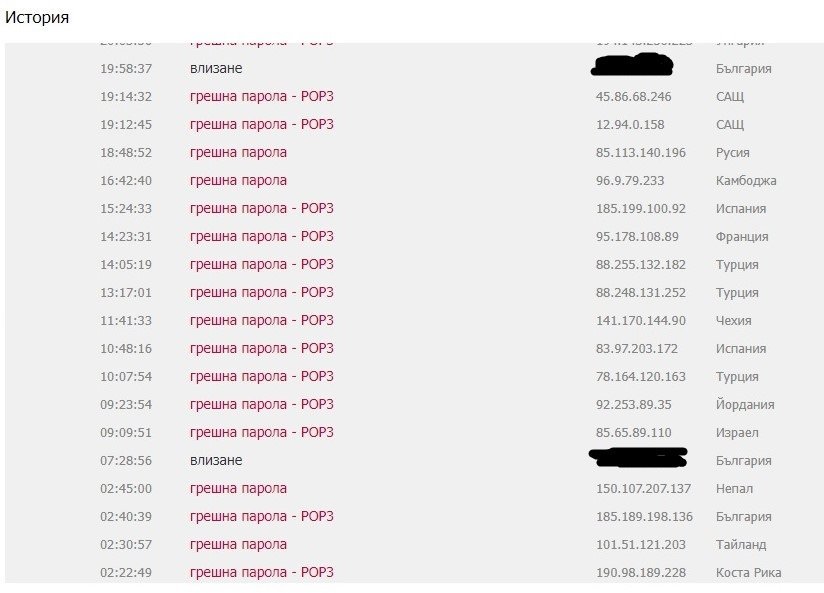Click the влизане entry at 07:28:56
The height and width of the screenshot is (593, 824).
(x=216, y=461)
